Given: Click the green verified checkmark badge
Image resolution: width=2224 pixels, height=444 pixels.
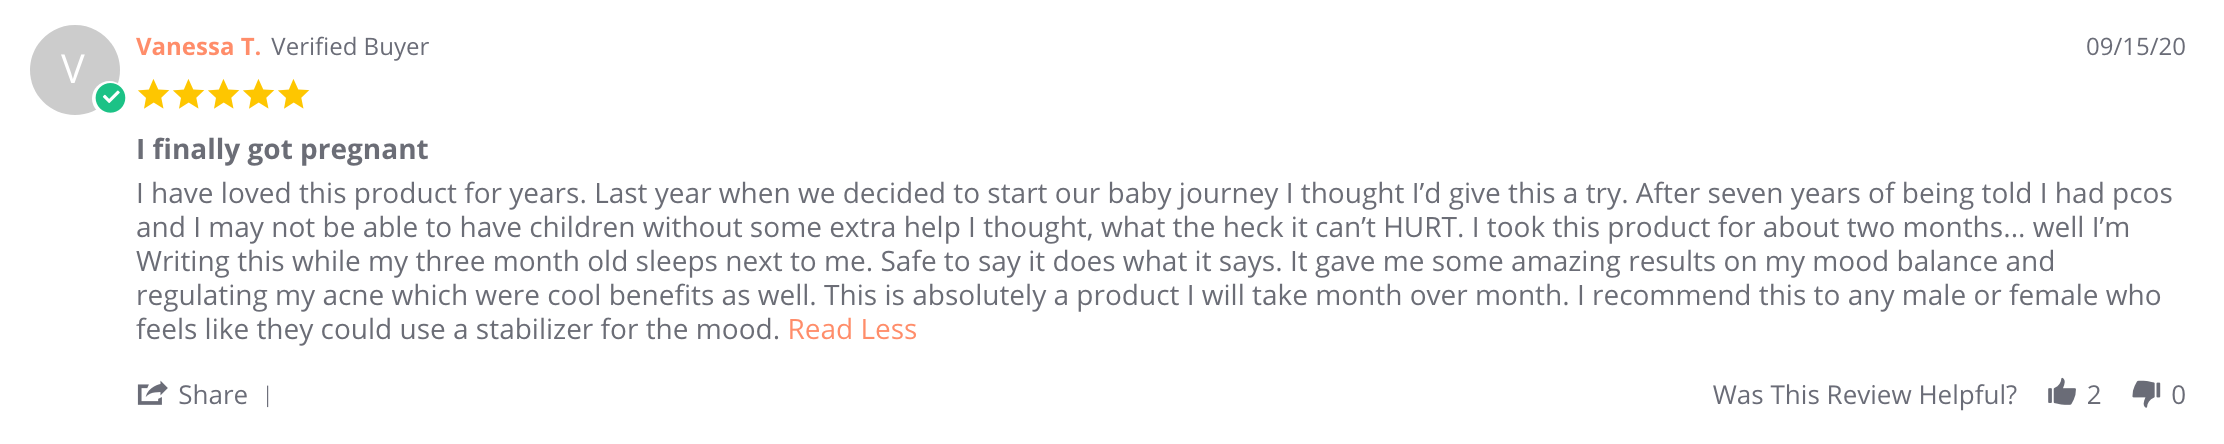Looking at the screenshot, I should [110, 98].
